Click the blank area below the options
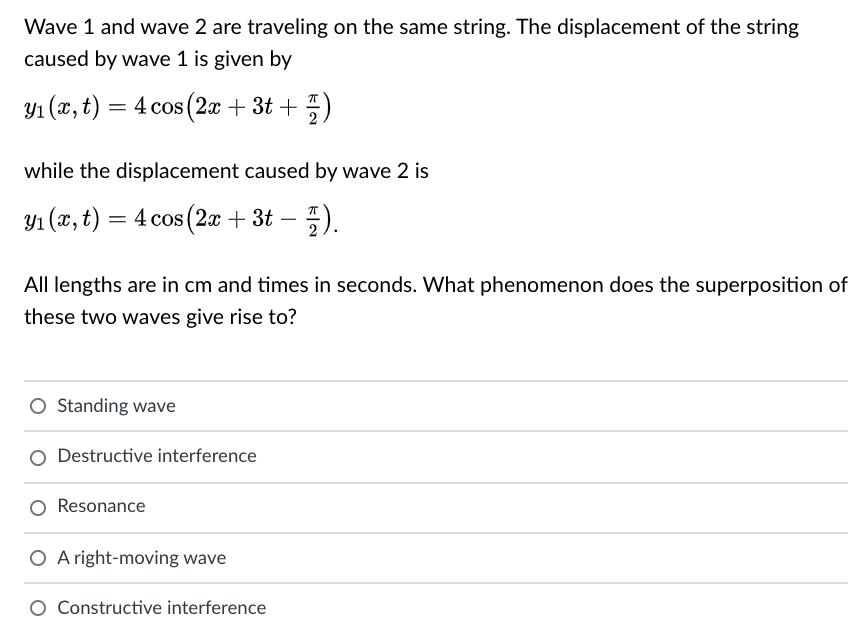This screenshot has width=856, height=644. click(x=428, y=635)
